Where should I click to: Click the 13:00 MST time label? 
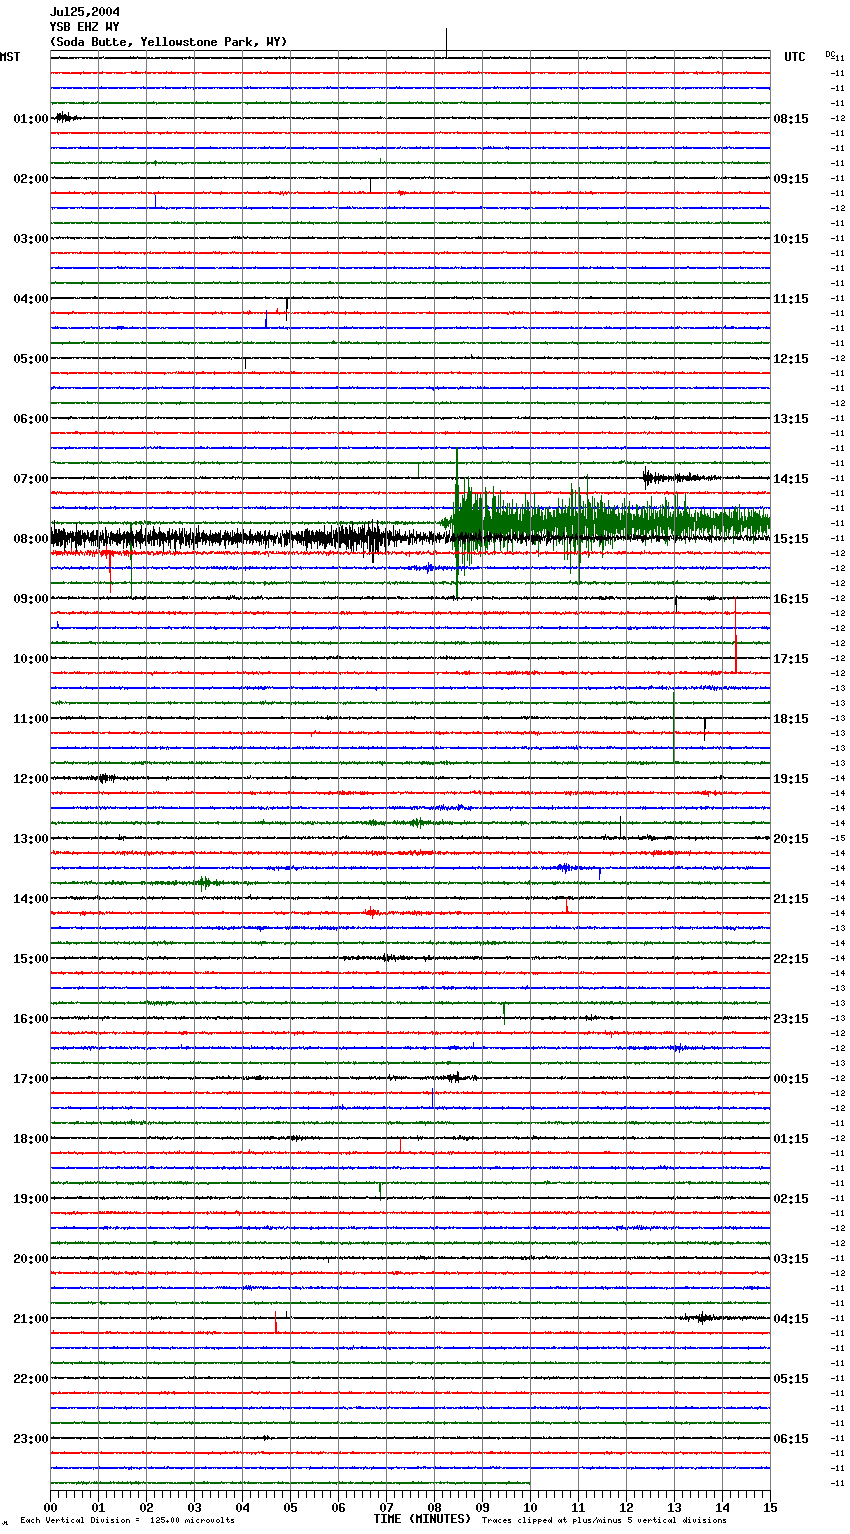tap(31, 839)
